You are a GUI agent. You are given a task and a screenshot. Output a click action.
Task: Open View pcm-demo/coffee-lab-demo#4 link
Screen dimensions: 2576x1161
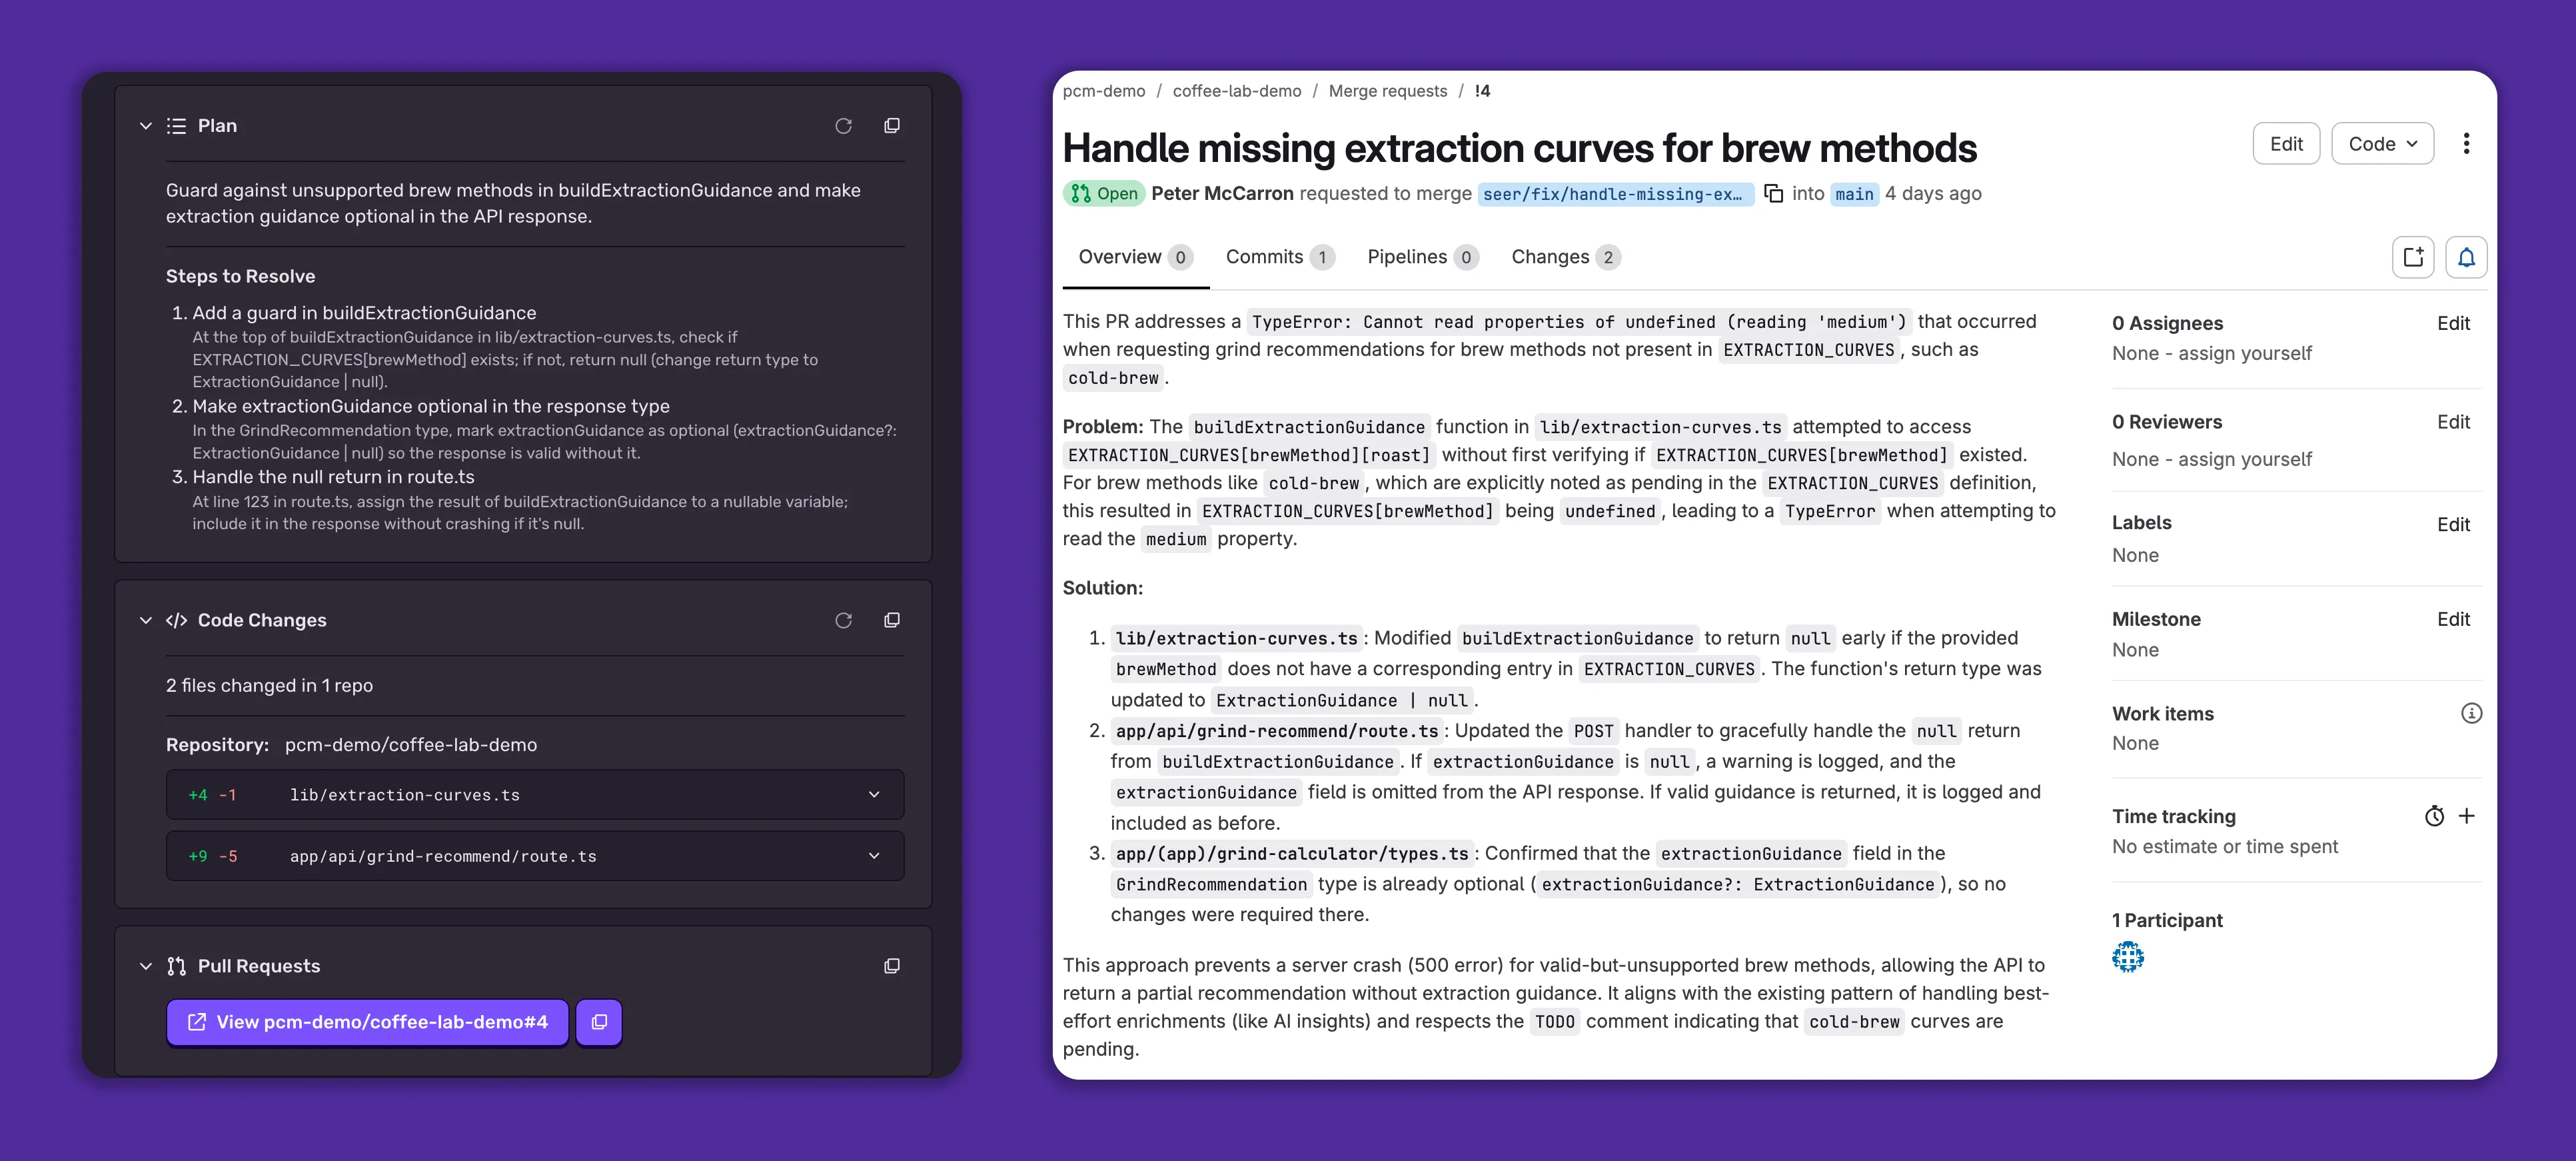coord(367,1022)
